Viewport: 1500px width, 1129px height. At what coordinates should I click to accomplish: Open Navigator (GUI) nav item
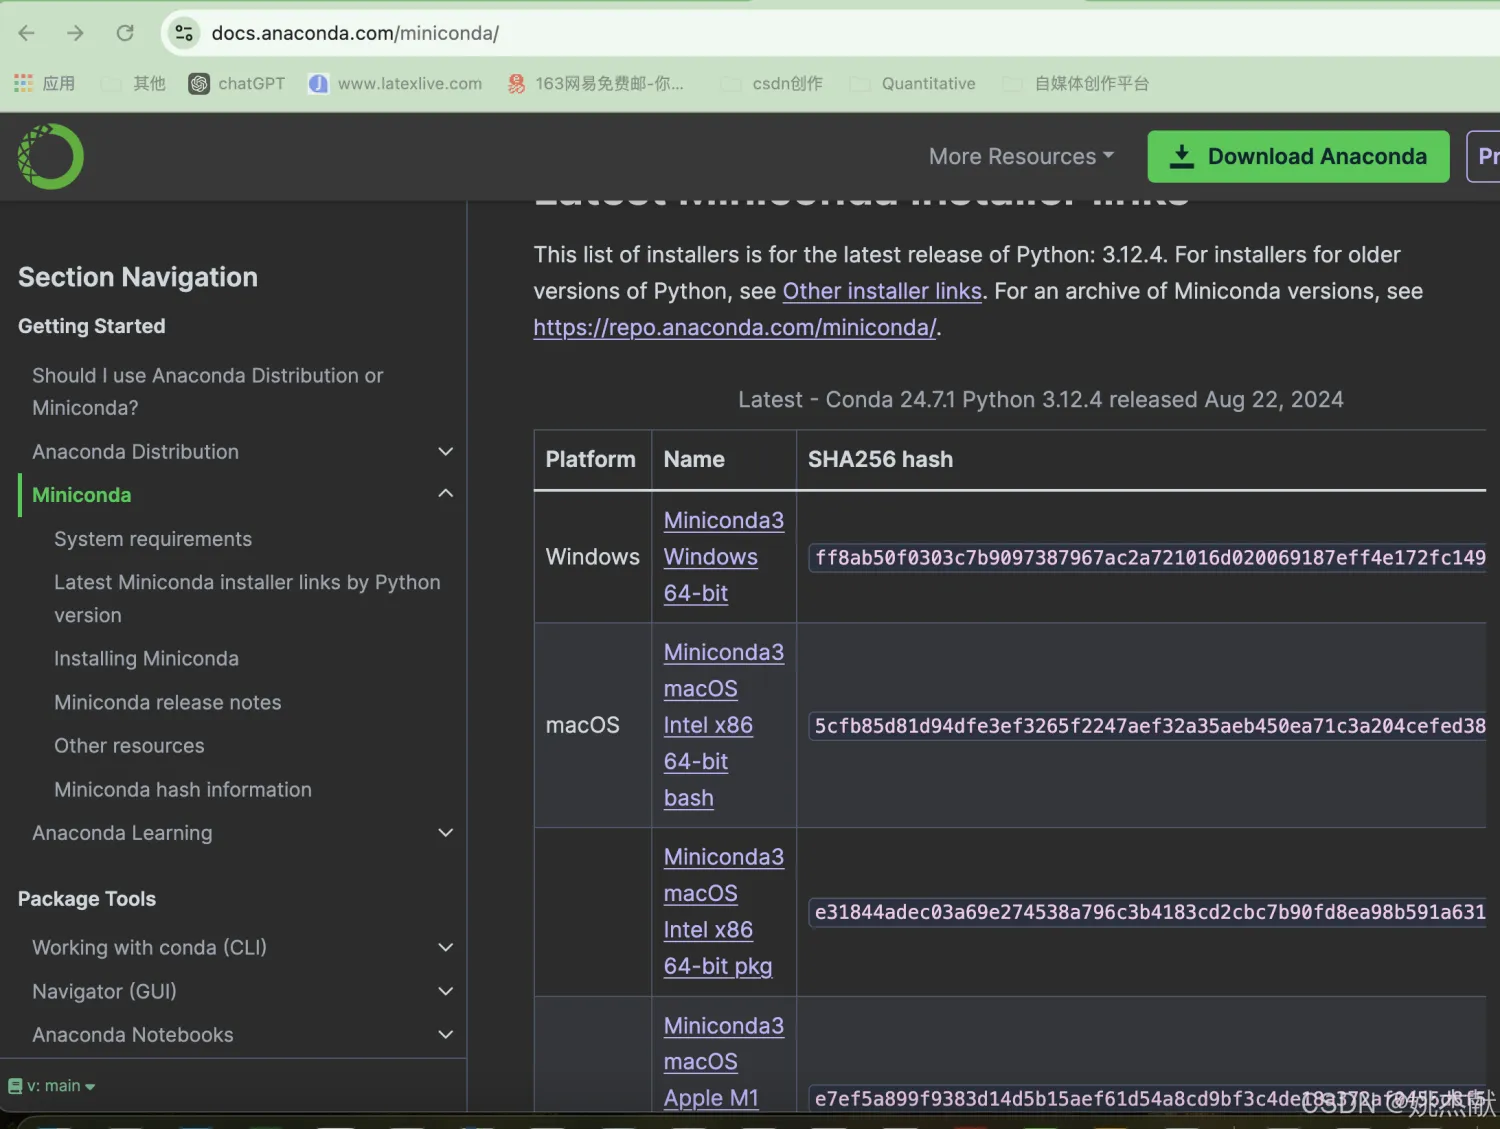click(x=104, y=992)
